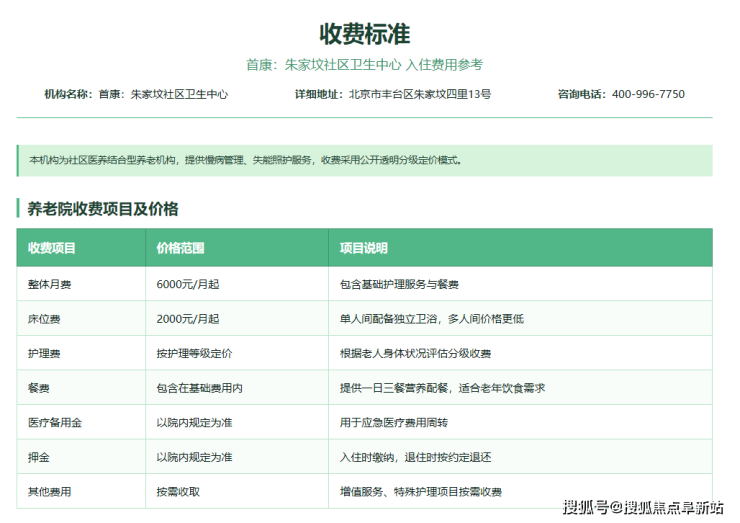This screenshot has height=523, width=740.
Task: Click 入住时缴纳，退住时按约定退还 description
Action: pyautogui.click(x=415, y=457)
